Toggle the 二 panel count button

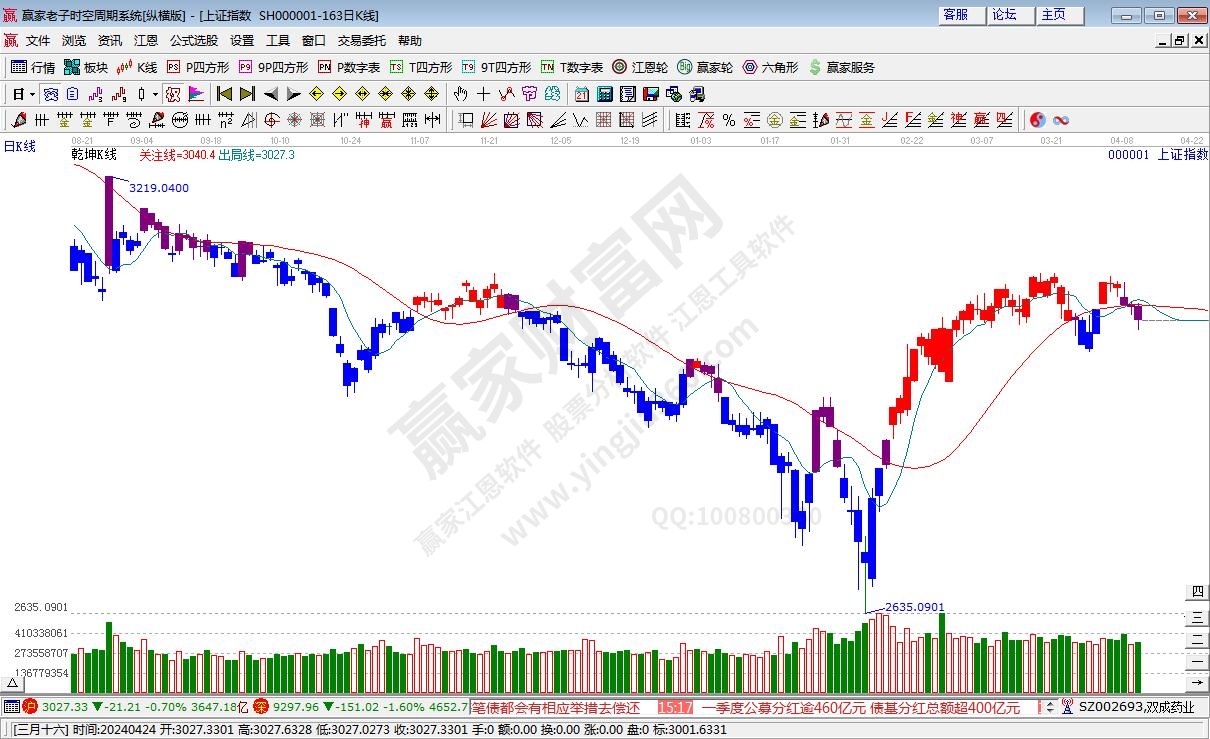[x=1197, y=639]
